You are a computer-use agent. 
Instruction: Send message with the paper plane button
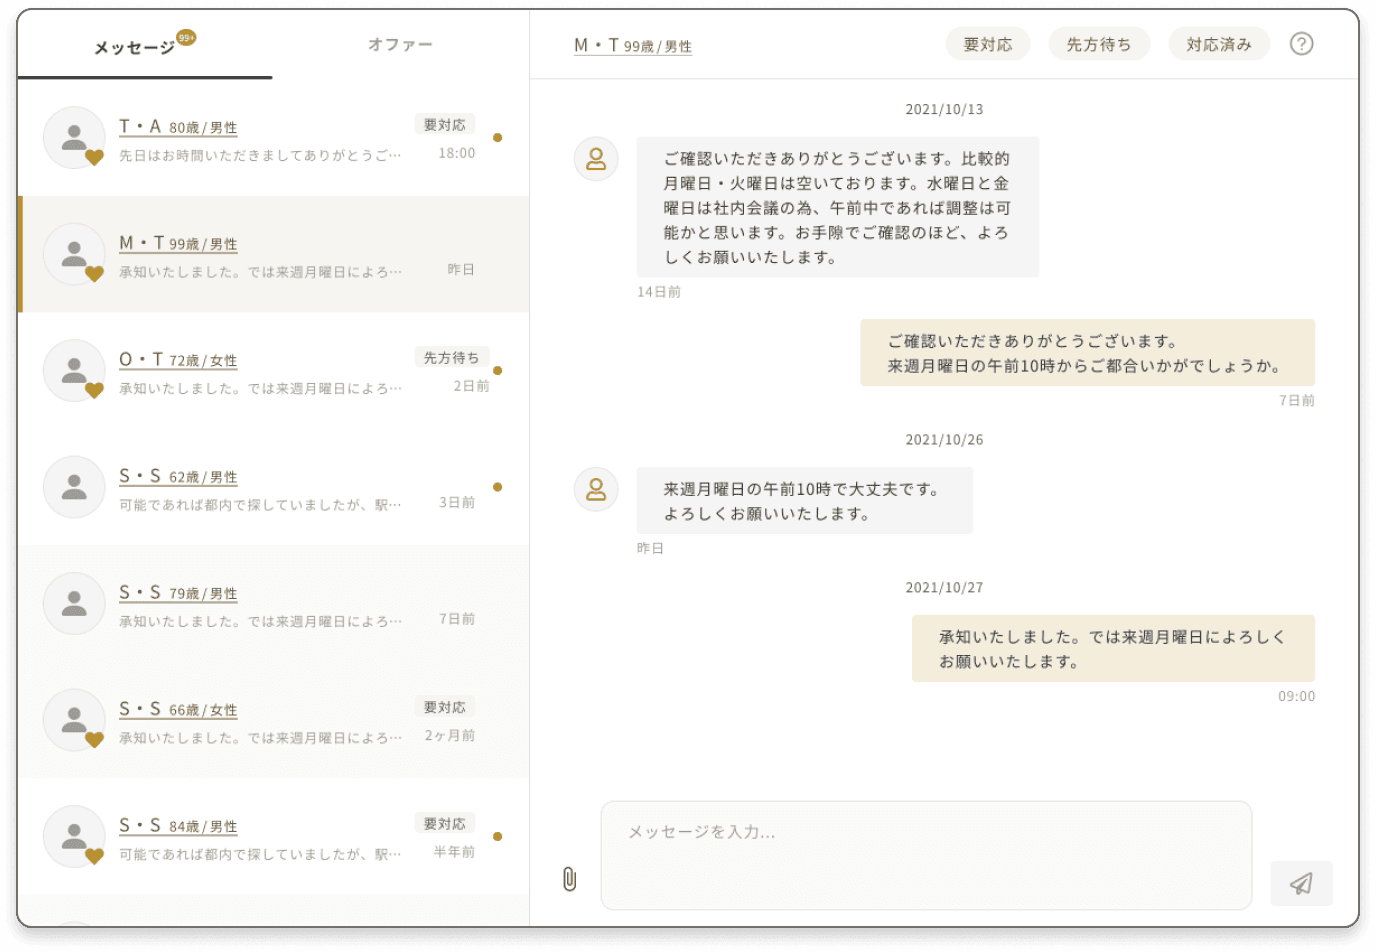coord(1301,883)
